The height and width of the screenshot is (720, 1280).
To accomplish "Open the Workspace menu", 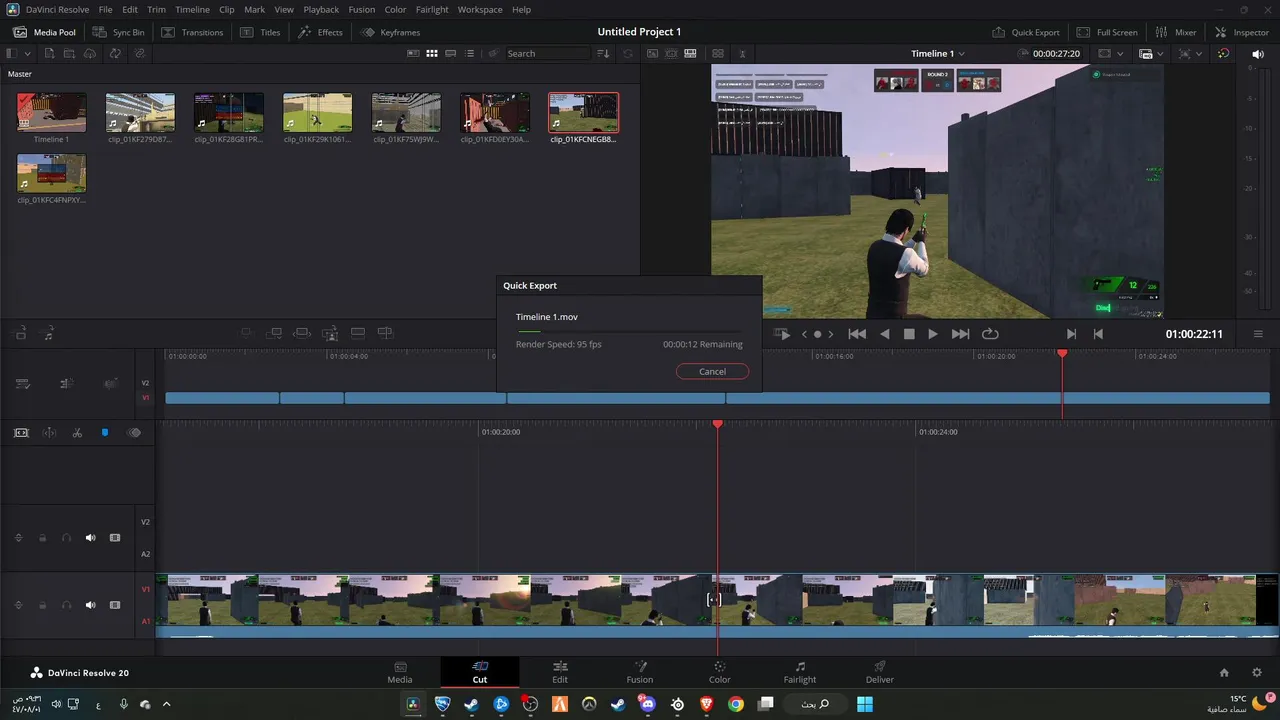I will tap(480, 9).
